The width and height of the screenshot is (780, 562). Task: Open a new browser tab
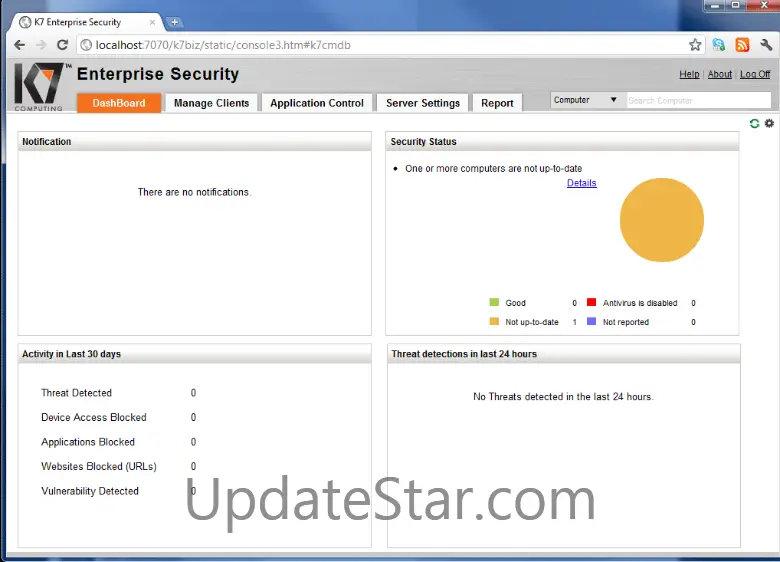click(175, 22)
